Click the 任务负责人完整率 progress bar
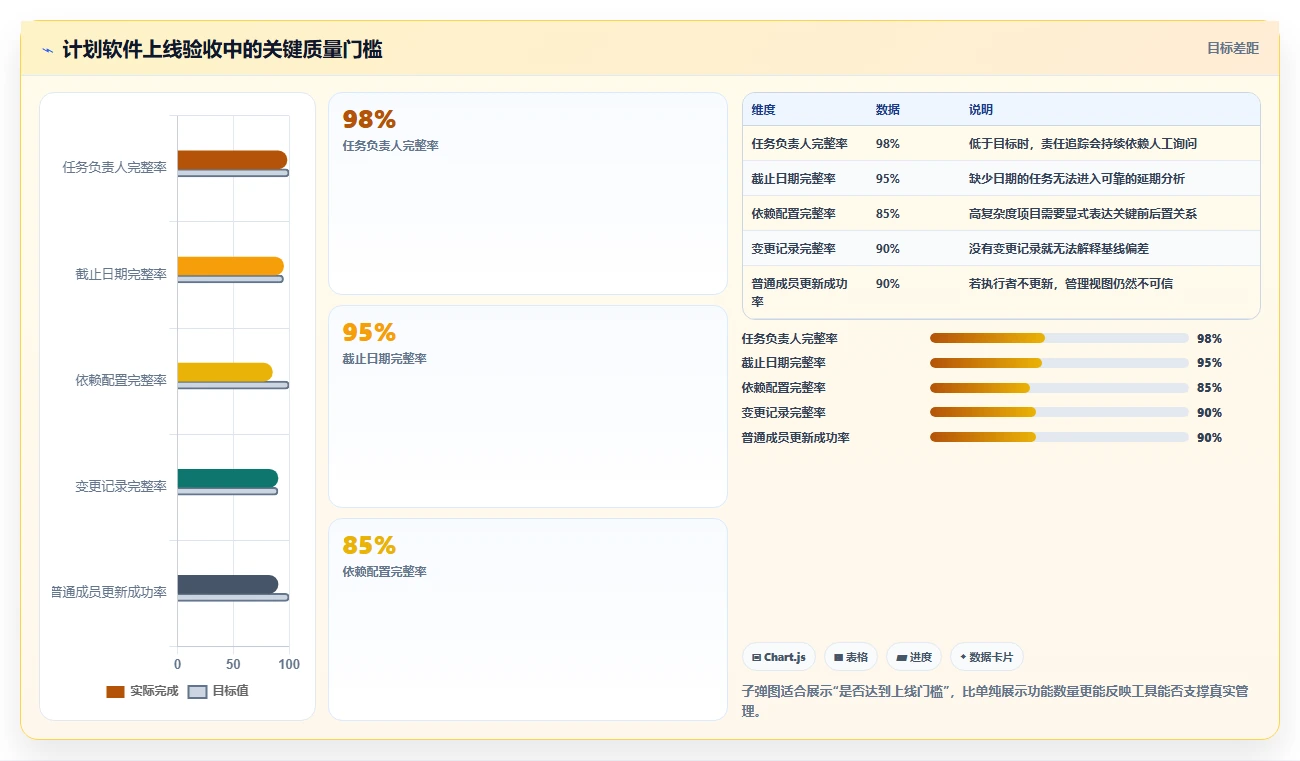1300x761 pixels. pos(1059,338)
